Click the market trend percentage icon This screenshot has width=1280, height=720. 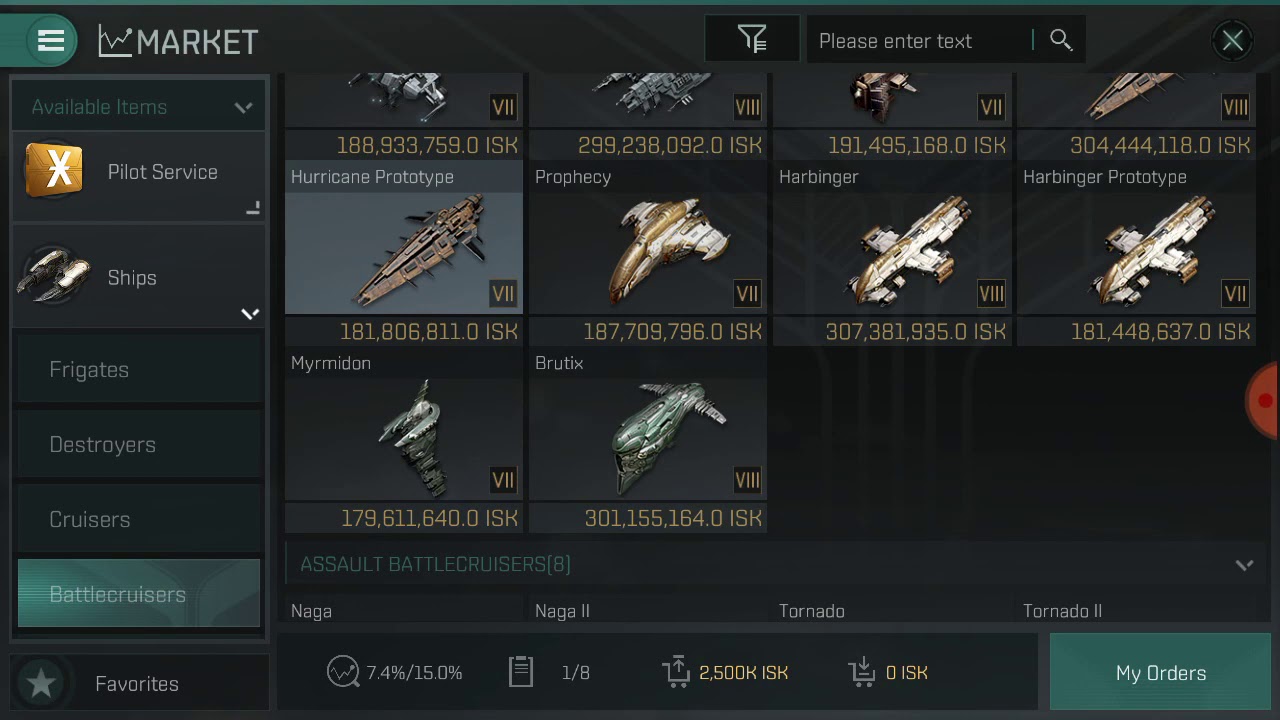(x=343, y=672)
